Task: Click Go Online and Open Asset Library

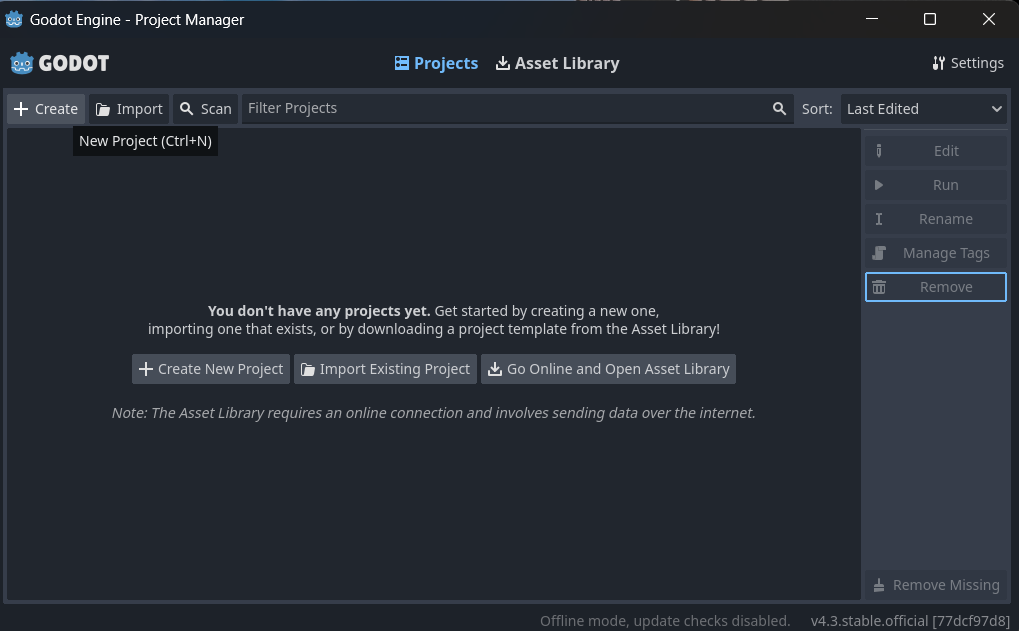Action: 608,369
